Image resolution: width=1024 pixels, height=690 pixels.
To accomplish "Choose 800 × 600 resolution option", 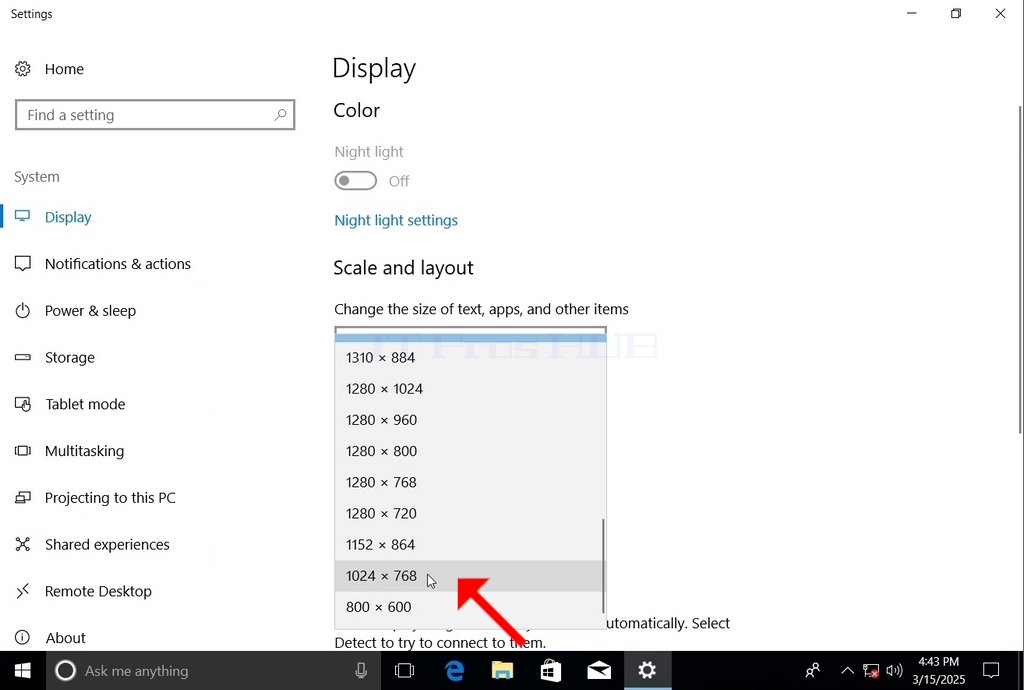I will (470, 607).
